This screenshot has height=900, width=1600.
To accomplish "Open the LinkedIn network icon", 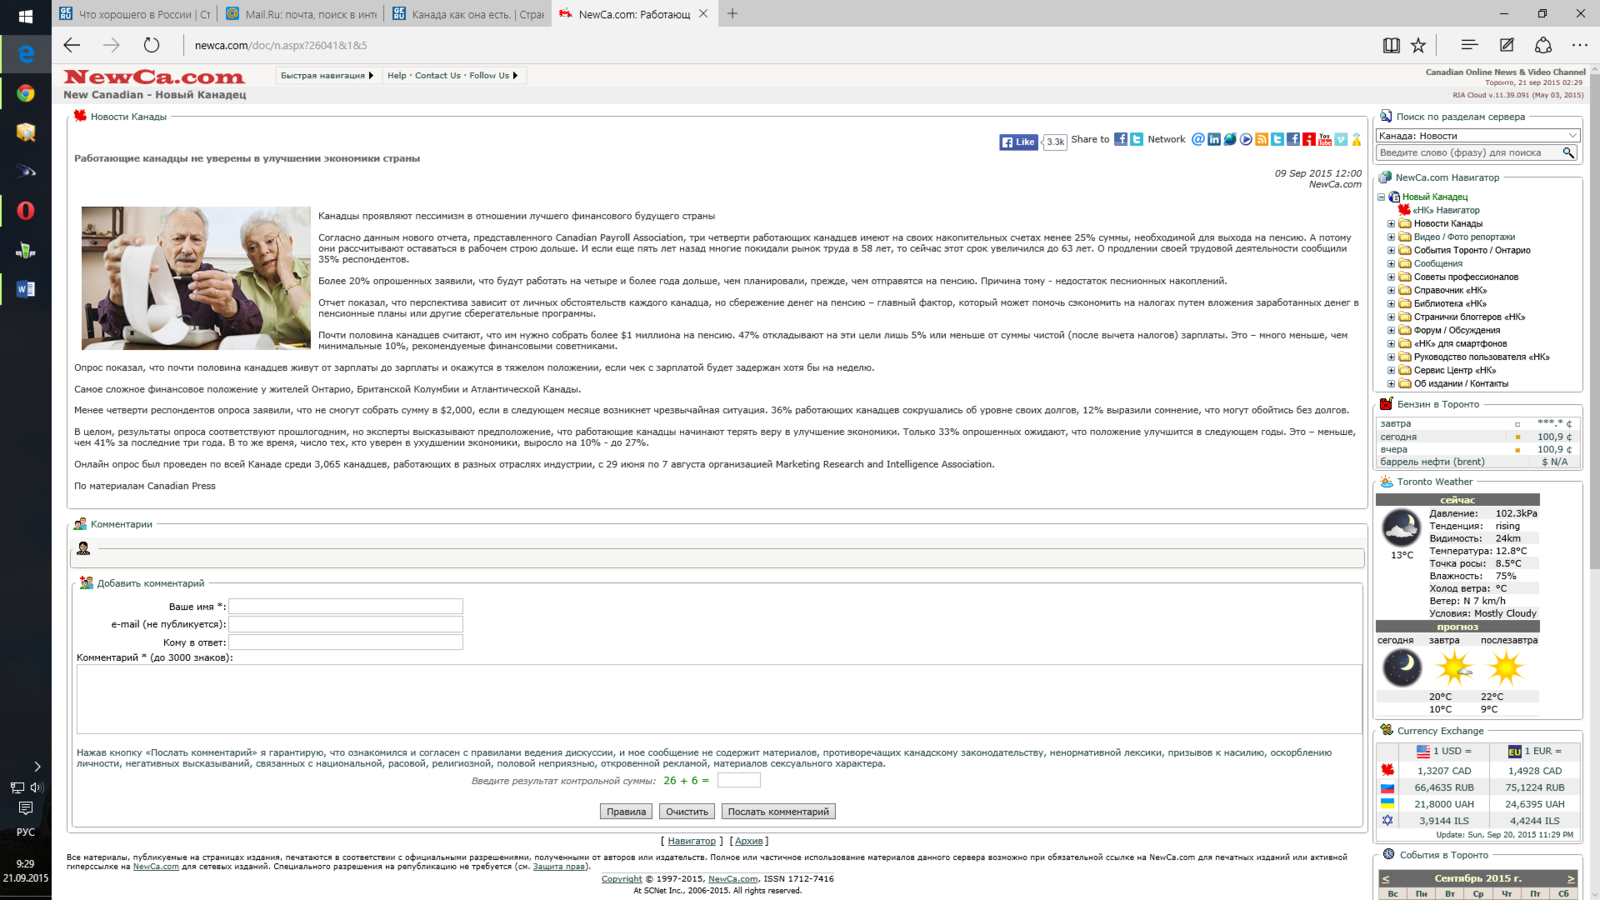I will 1214,139.
